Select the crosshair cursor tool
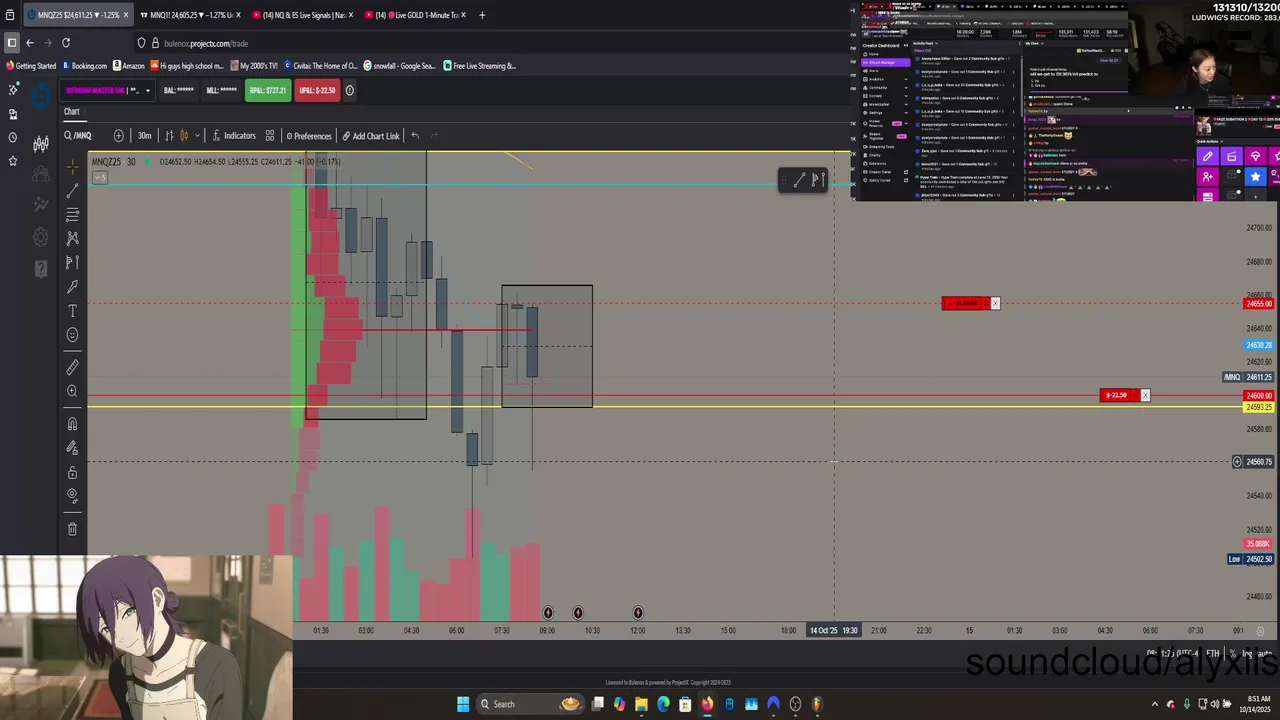 click(x=72, y=167)
